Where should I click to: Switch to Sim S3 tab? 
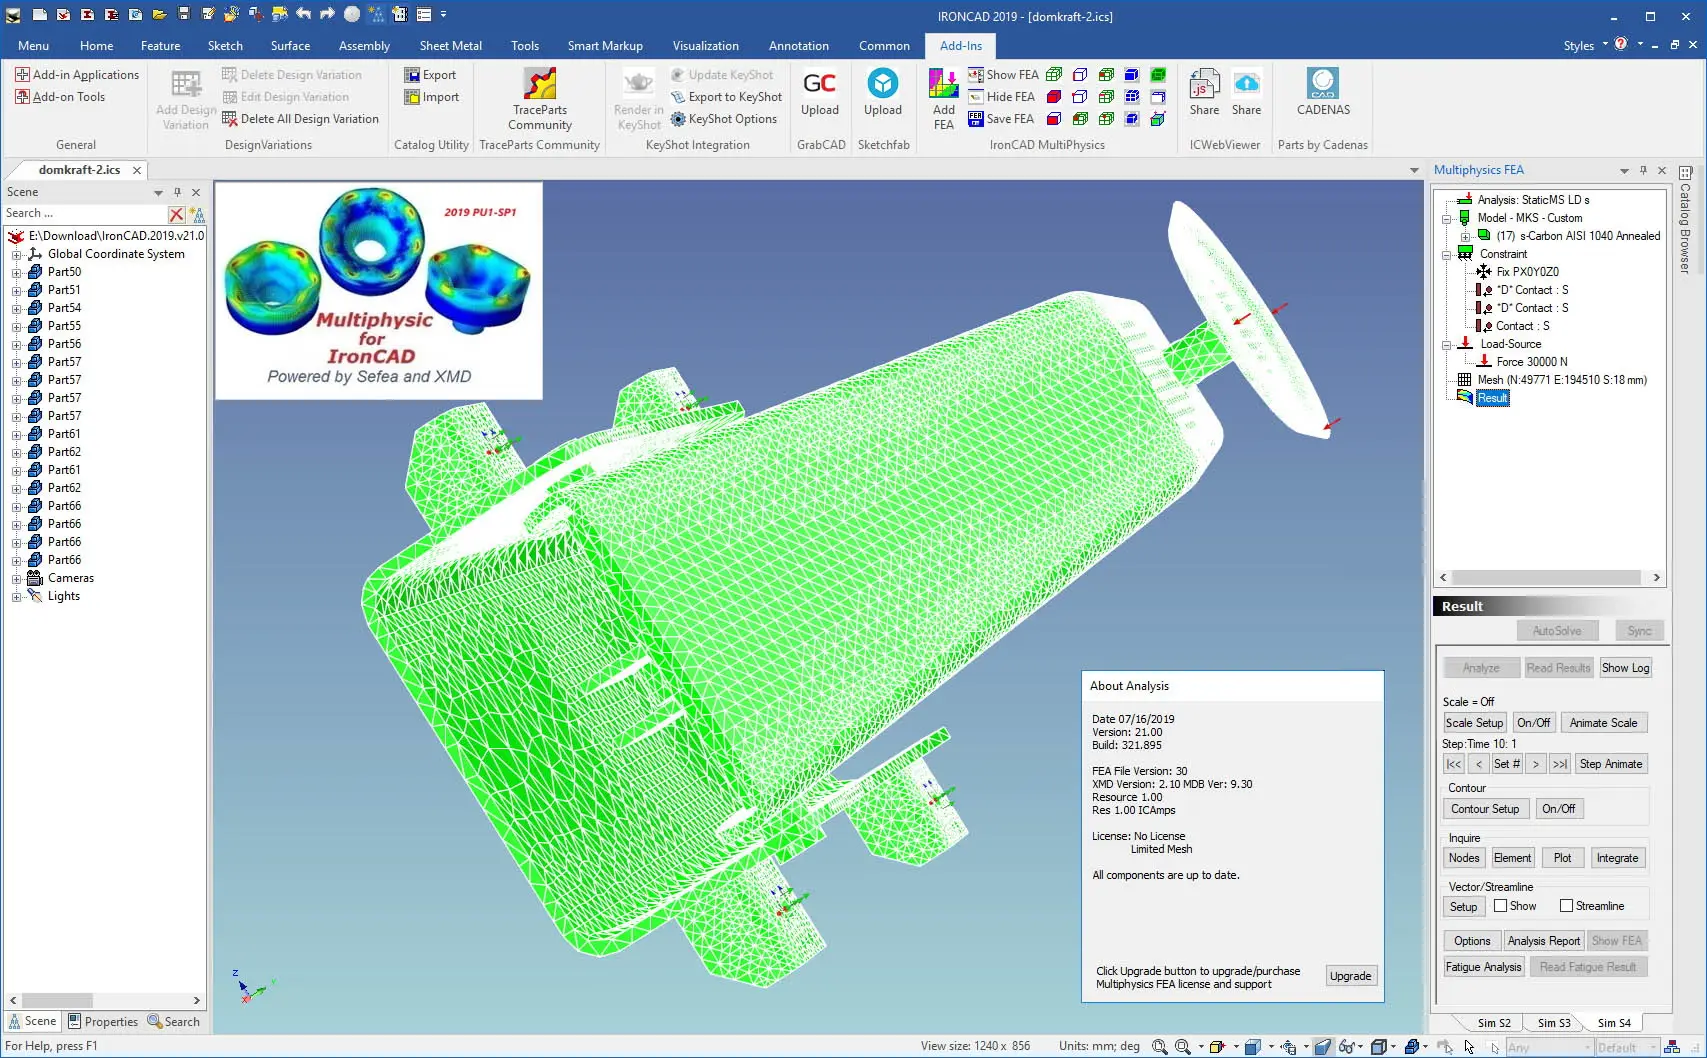click(x=1553, y=1023)
